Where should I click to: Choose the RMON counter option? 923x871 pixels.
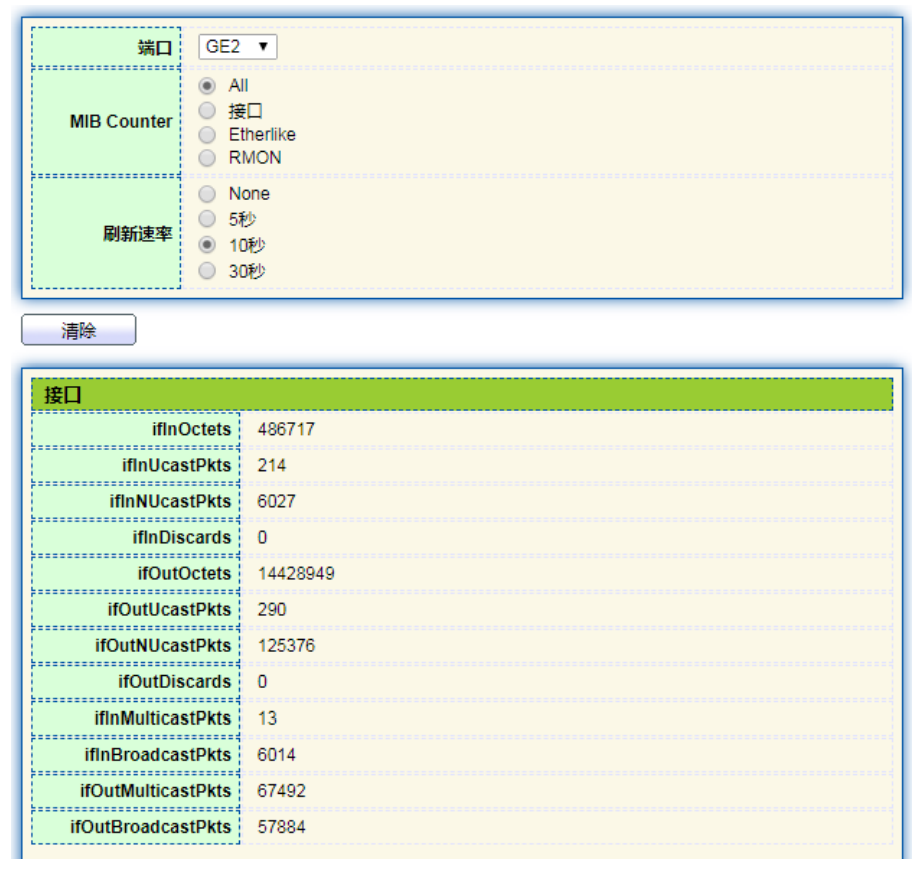pos(207,158)
